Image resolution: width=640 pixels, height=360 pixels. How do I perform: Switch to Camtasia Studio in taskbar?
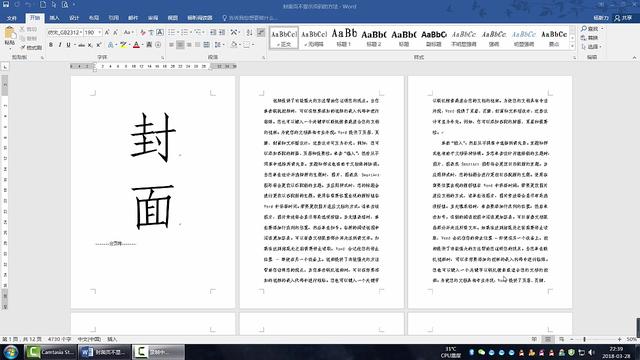click(x=51, y=352)
